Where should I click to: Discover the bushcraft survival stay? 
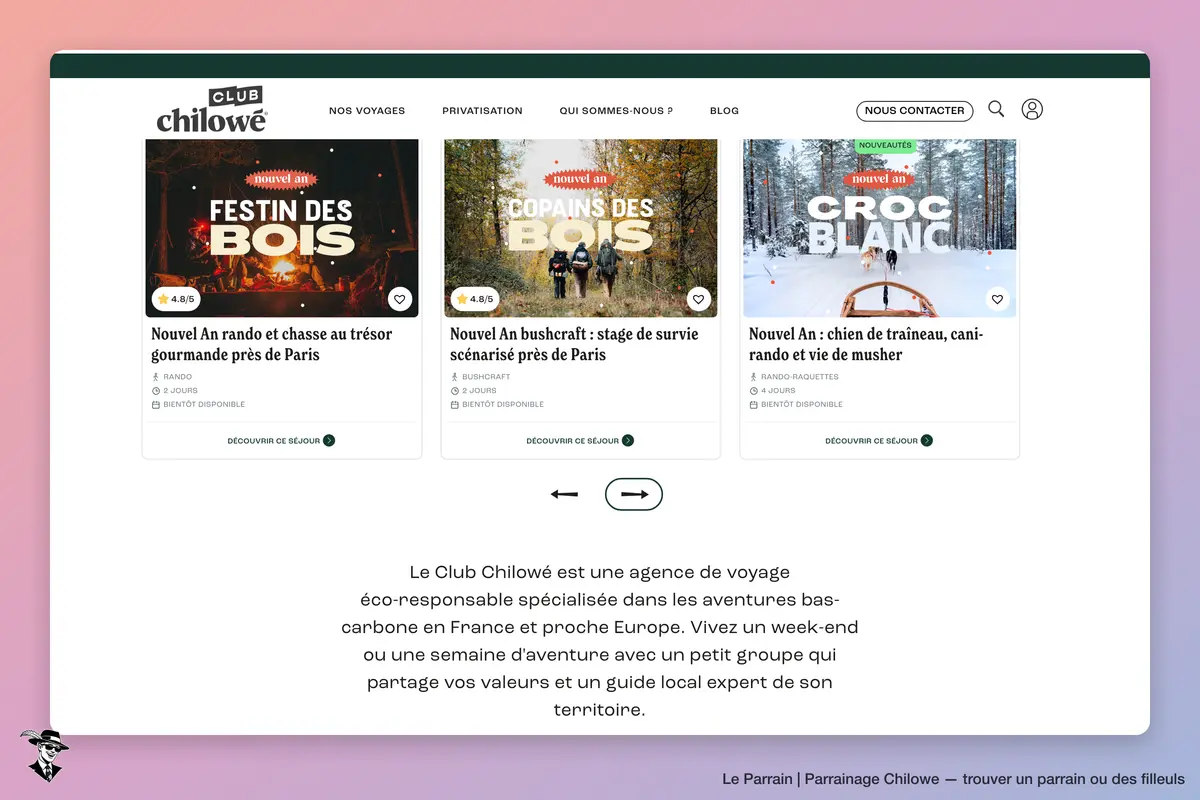[580, 440]
